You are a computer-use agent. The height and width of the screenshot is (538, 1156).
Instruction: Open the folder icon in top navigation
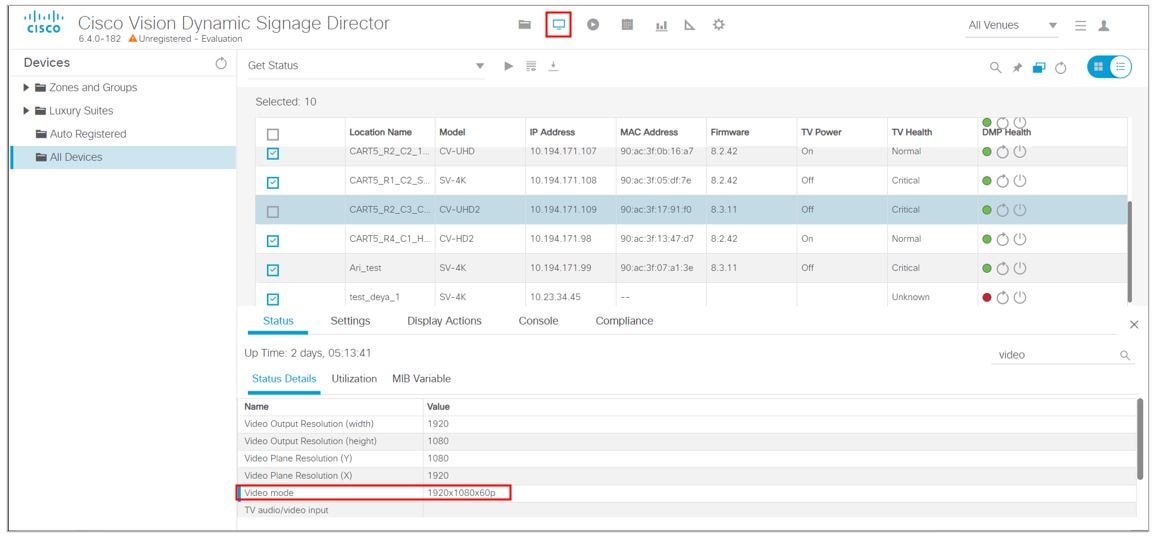[x=524, y=24]
